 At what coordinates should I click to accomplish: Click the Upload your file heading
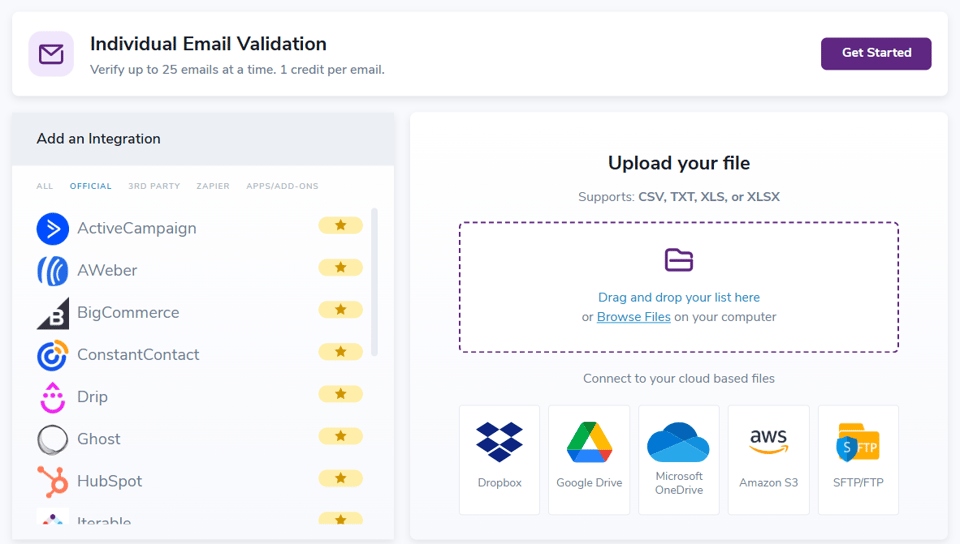(679, 163)
